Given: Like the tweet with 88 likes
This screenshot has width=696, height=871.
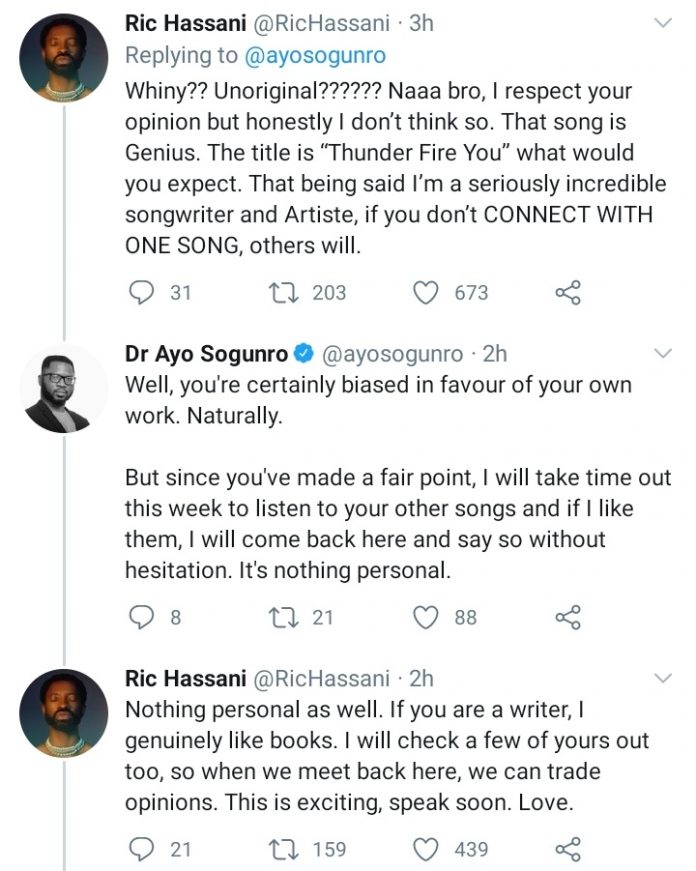Looking at the screenshot, I should [427, 617].
